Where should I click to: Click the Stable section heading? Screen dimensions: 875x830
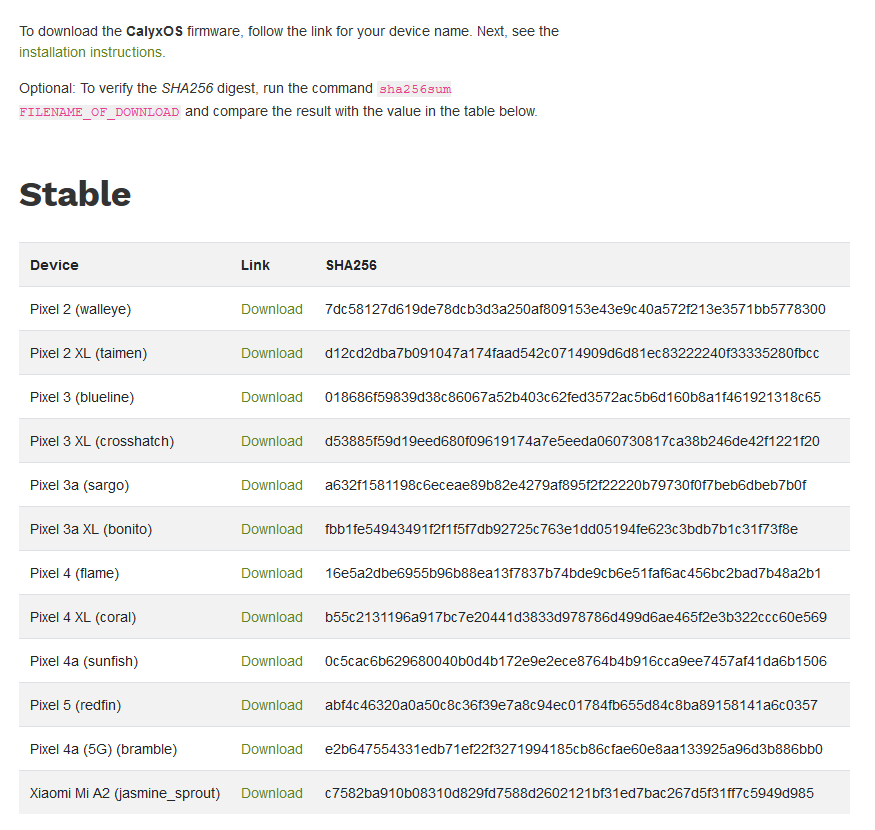pos(75,194)
